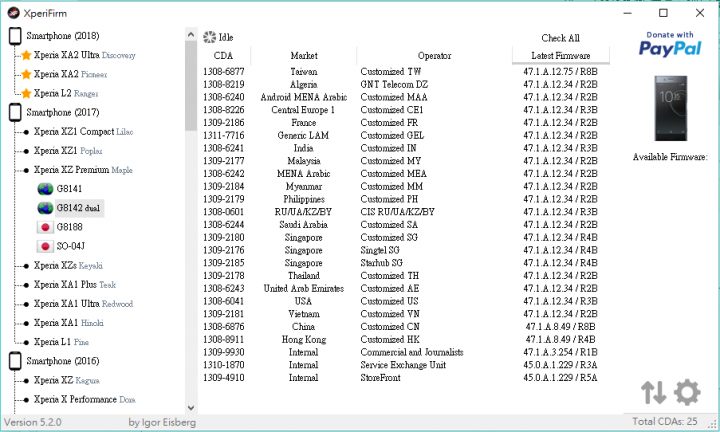
Task: Click the star icon next to Xperia XA2 Ultra
Action: tap(26, 55)
